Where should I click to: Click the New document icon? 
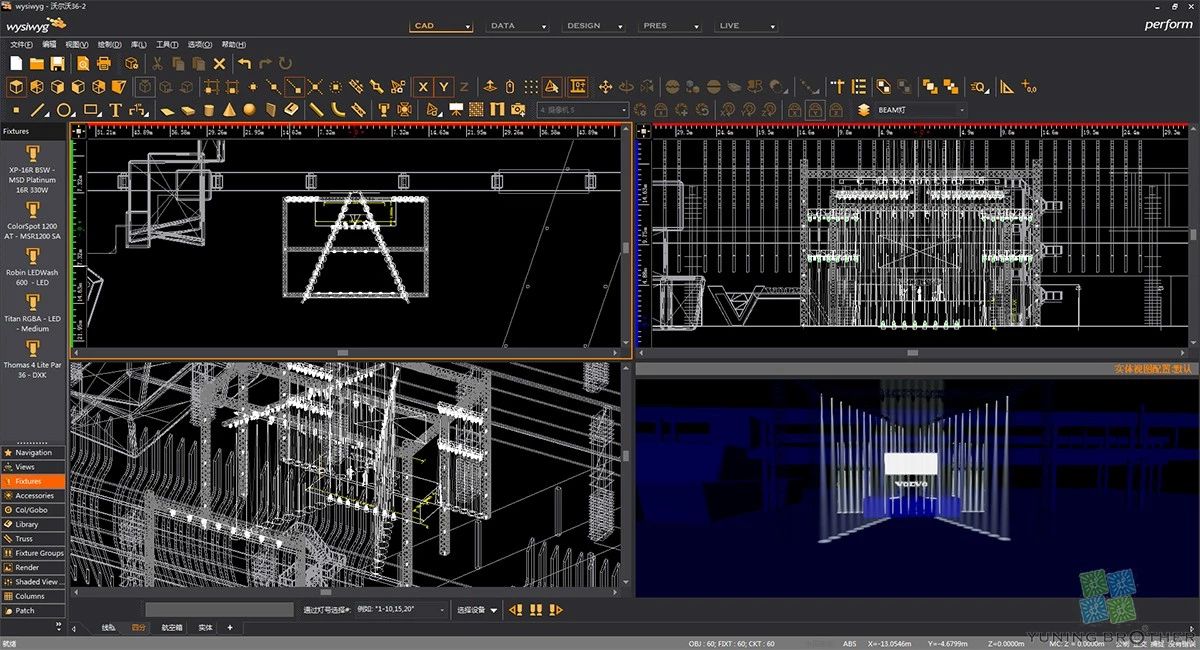pyautogui.click(x=16, y=63)
